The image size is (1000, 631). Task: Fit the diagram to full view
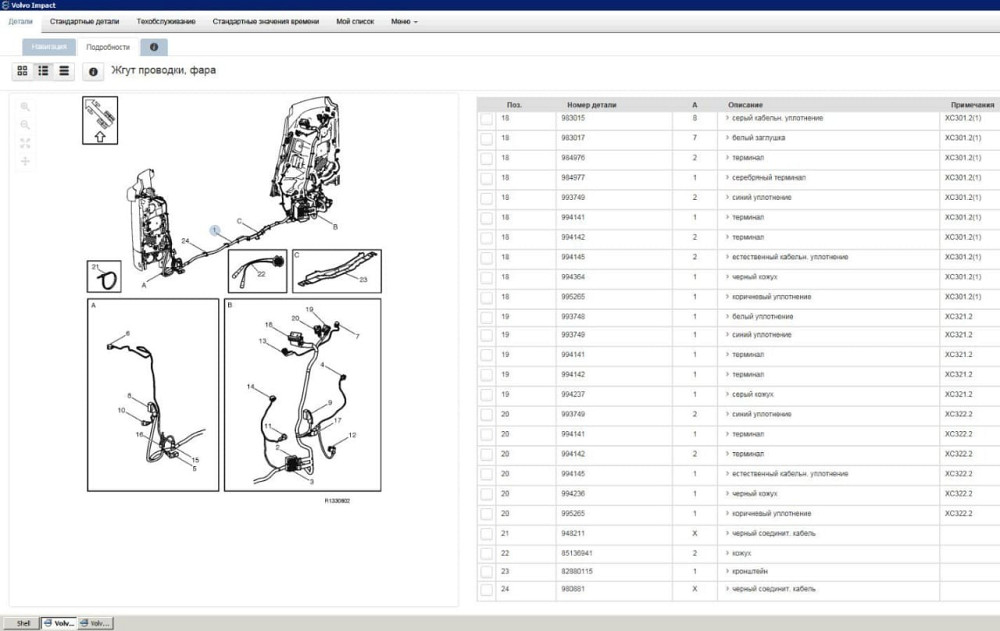pyautogui.click(x=25, y=143)
